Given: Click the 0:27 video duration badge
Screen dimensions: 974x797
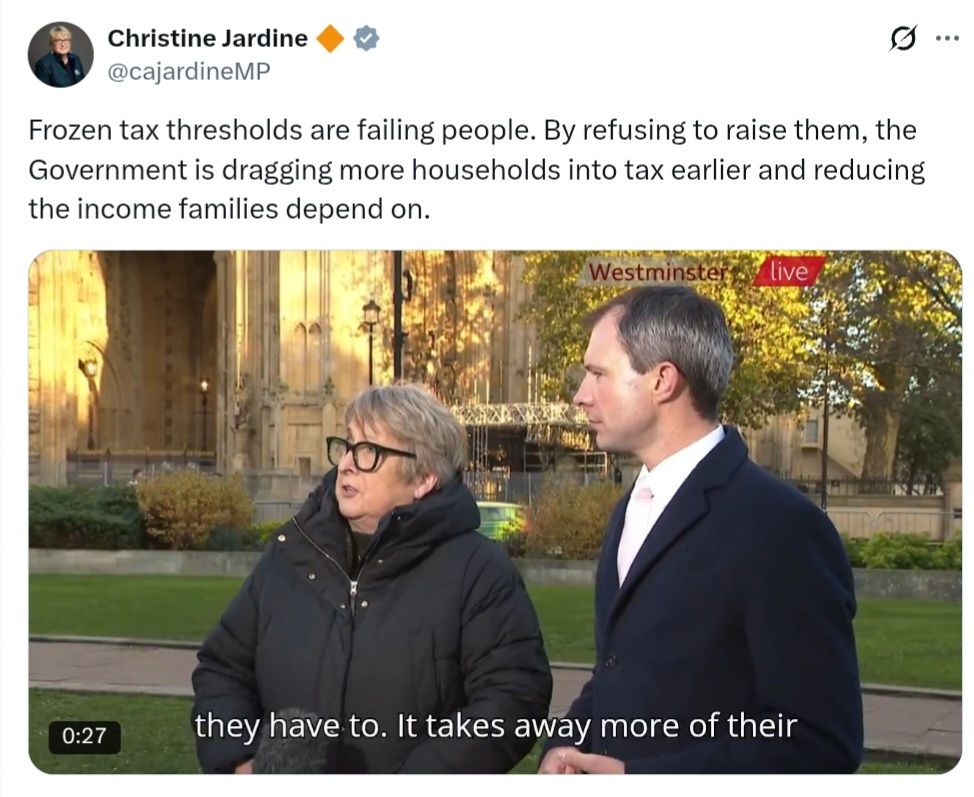Looking at the screenshot, I should click(84, 736).
